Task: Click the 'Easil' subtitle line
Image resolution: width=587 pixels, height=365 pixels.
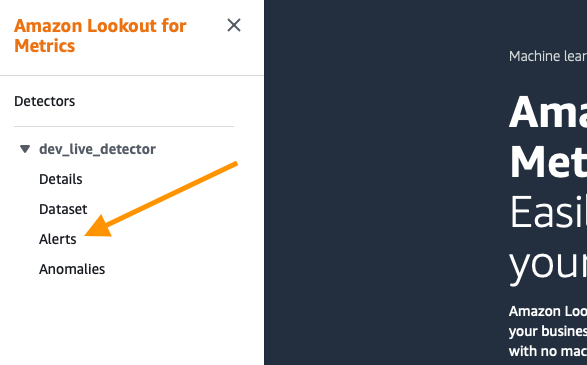Action: 548,212
